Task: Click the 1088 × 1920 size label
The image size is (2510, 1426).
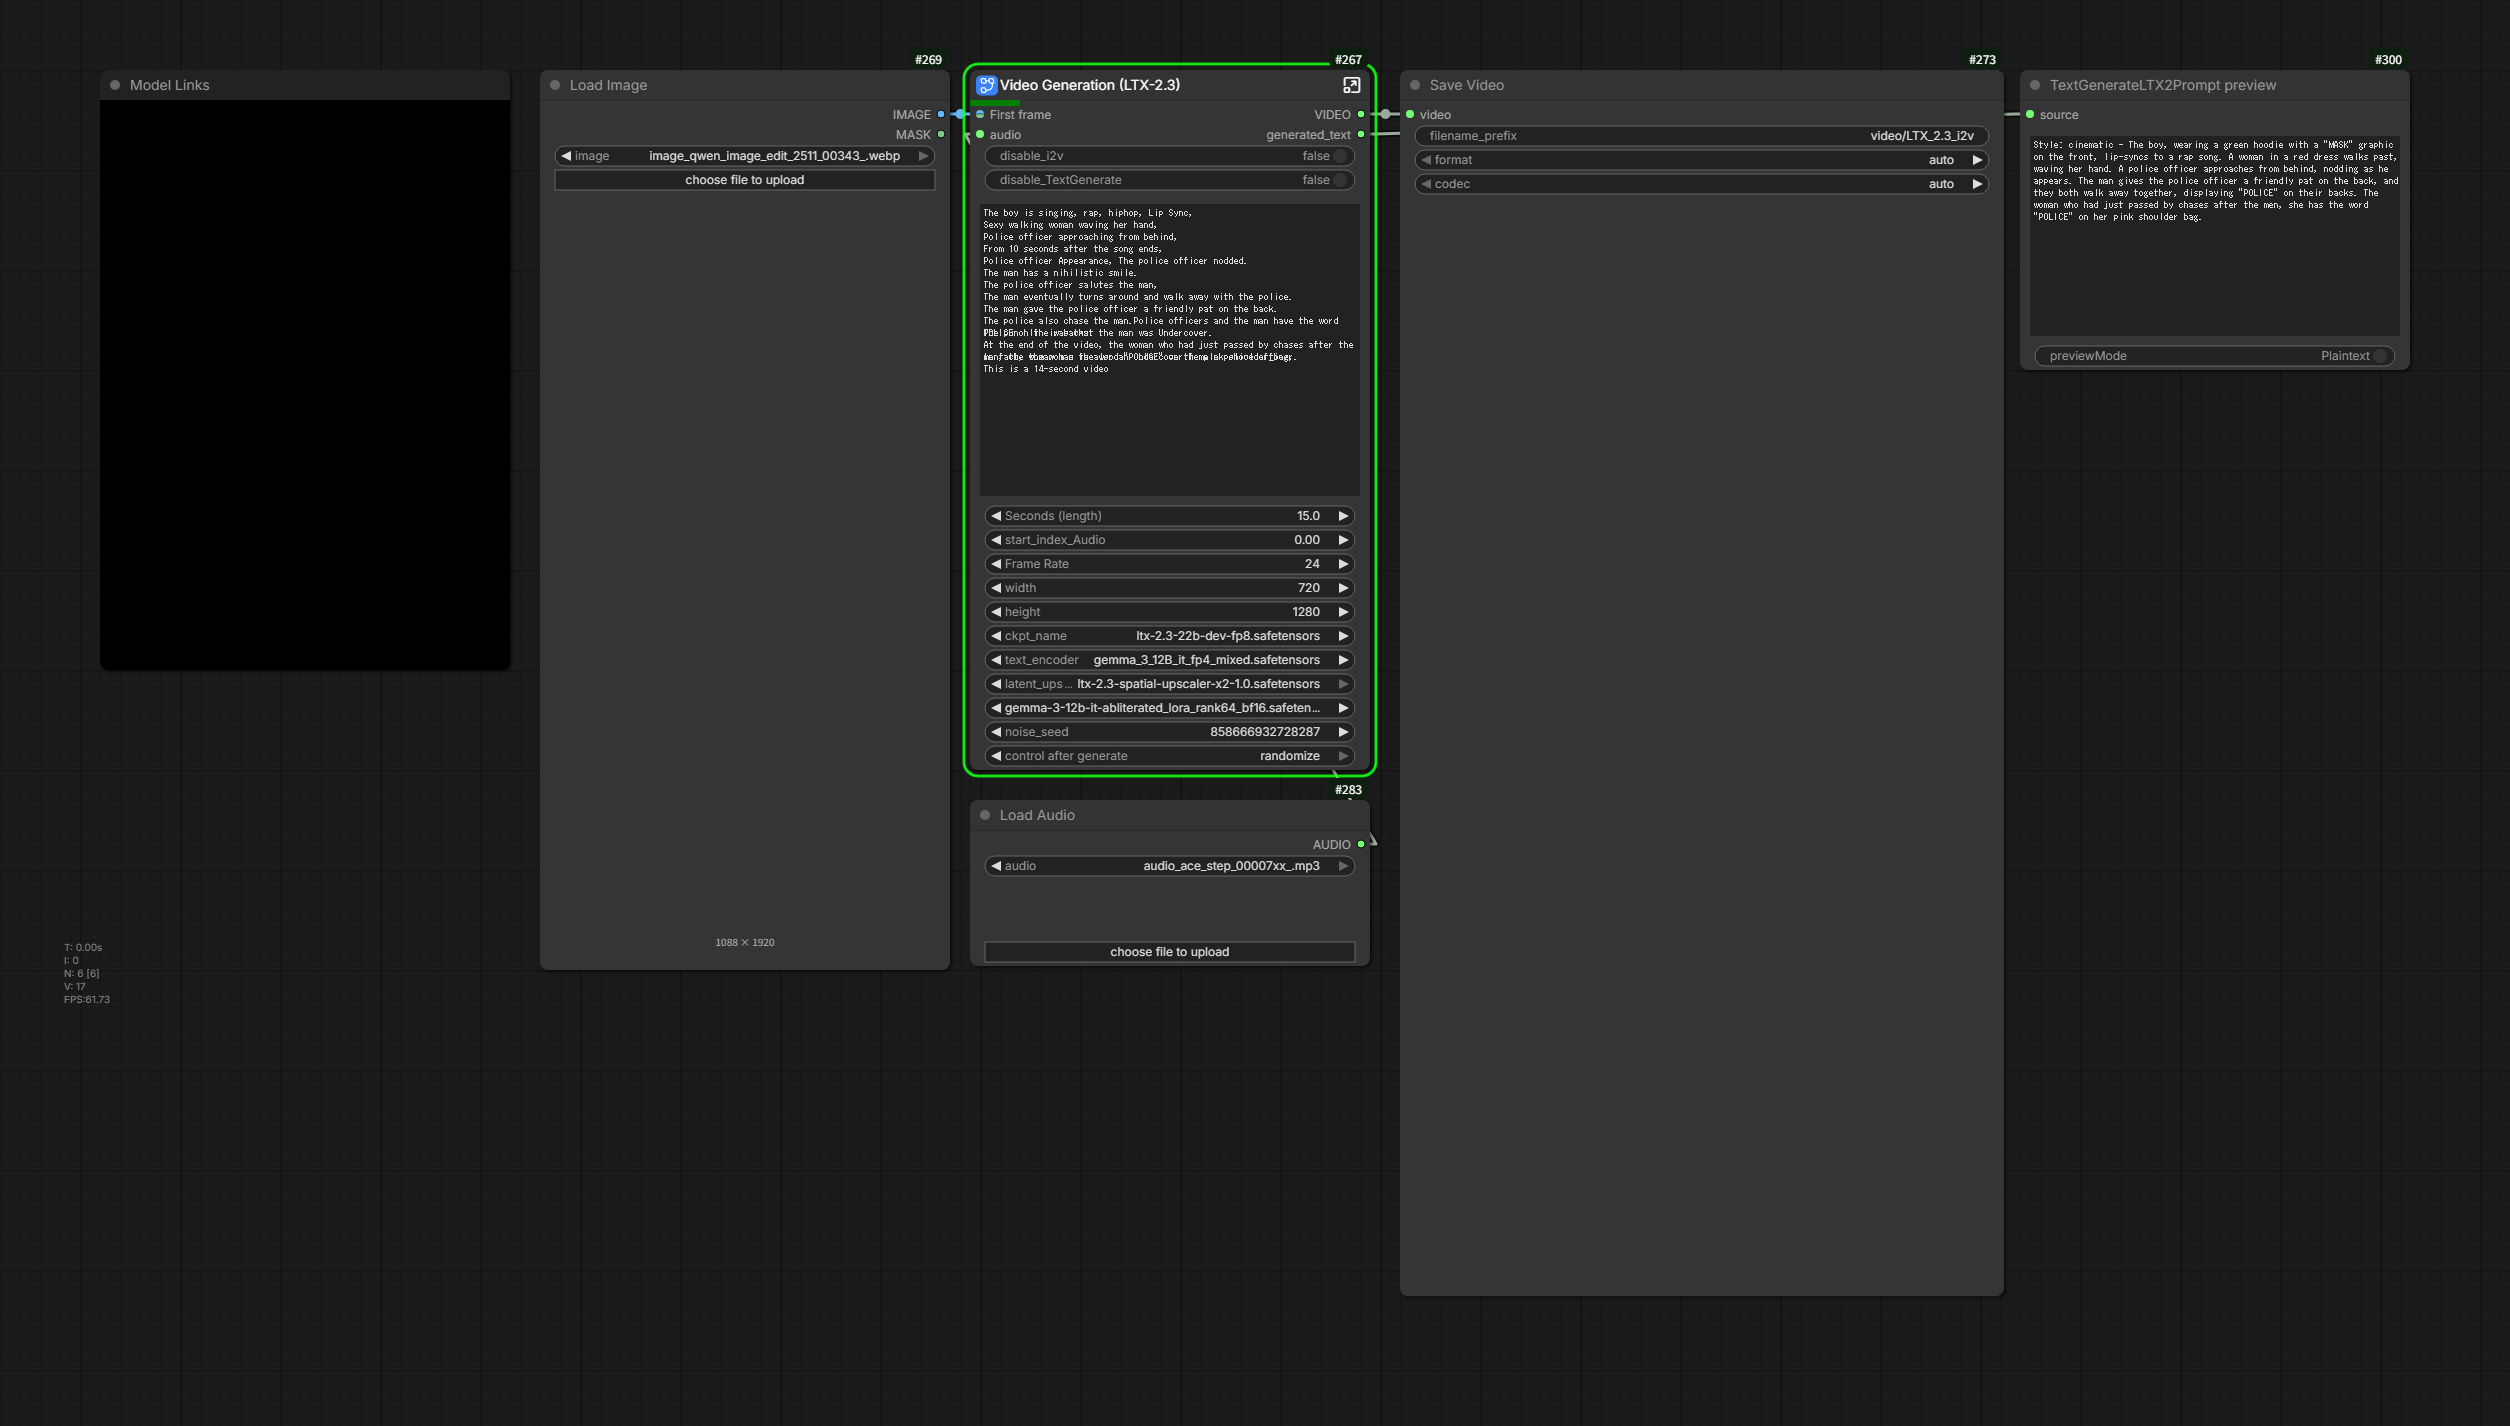Action: pos(745,942)
